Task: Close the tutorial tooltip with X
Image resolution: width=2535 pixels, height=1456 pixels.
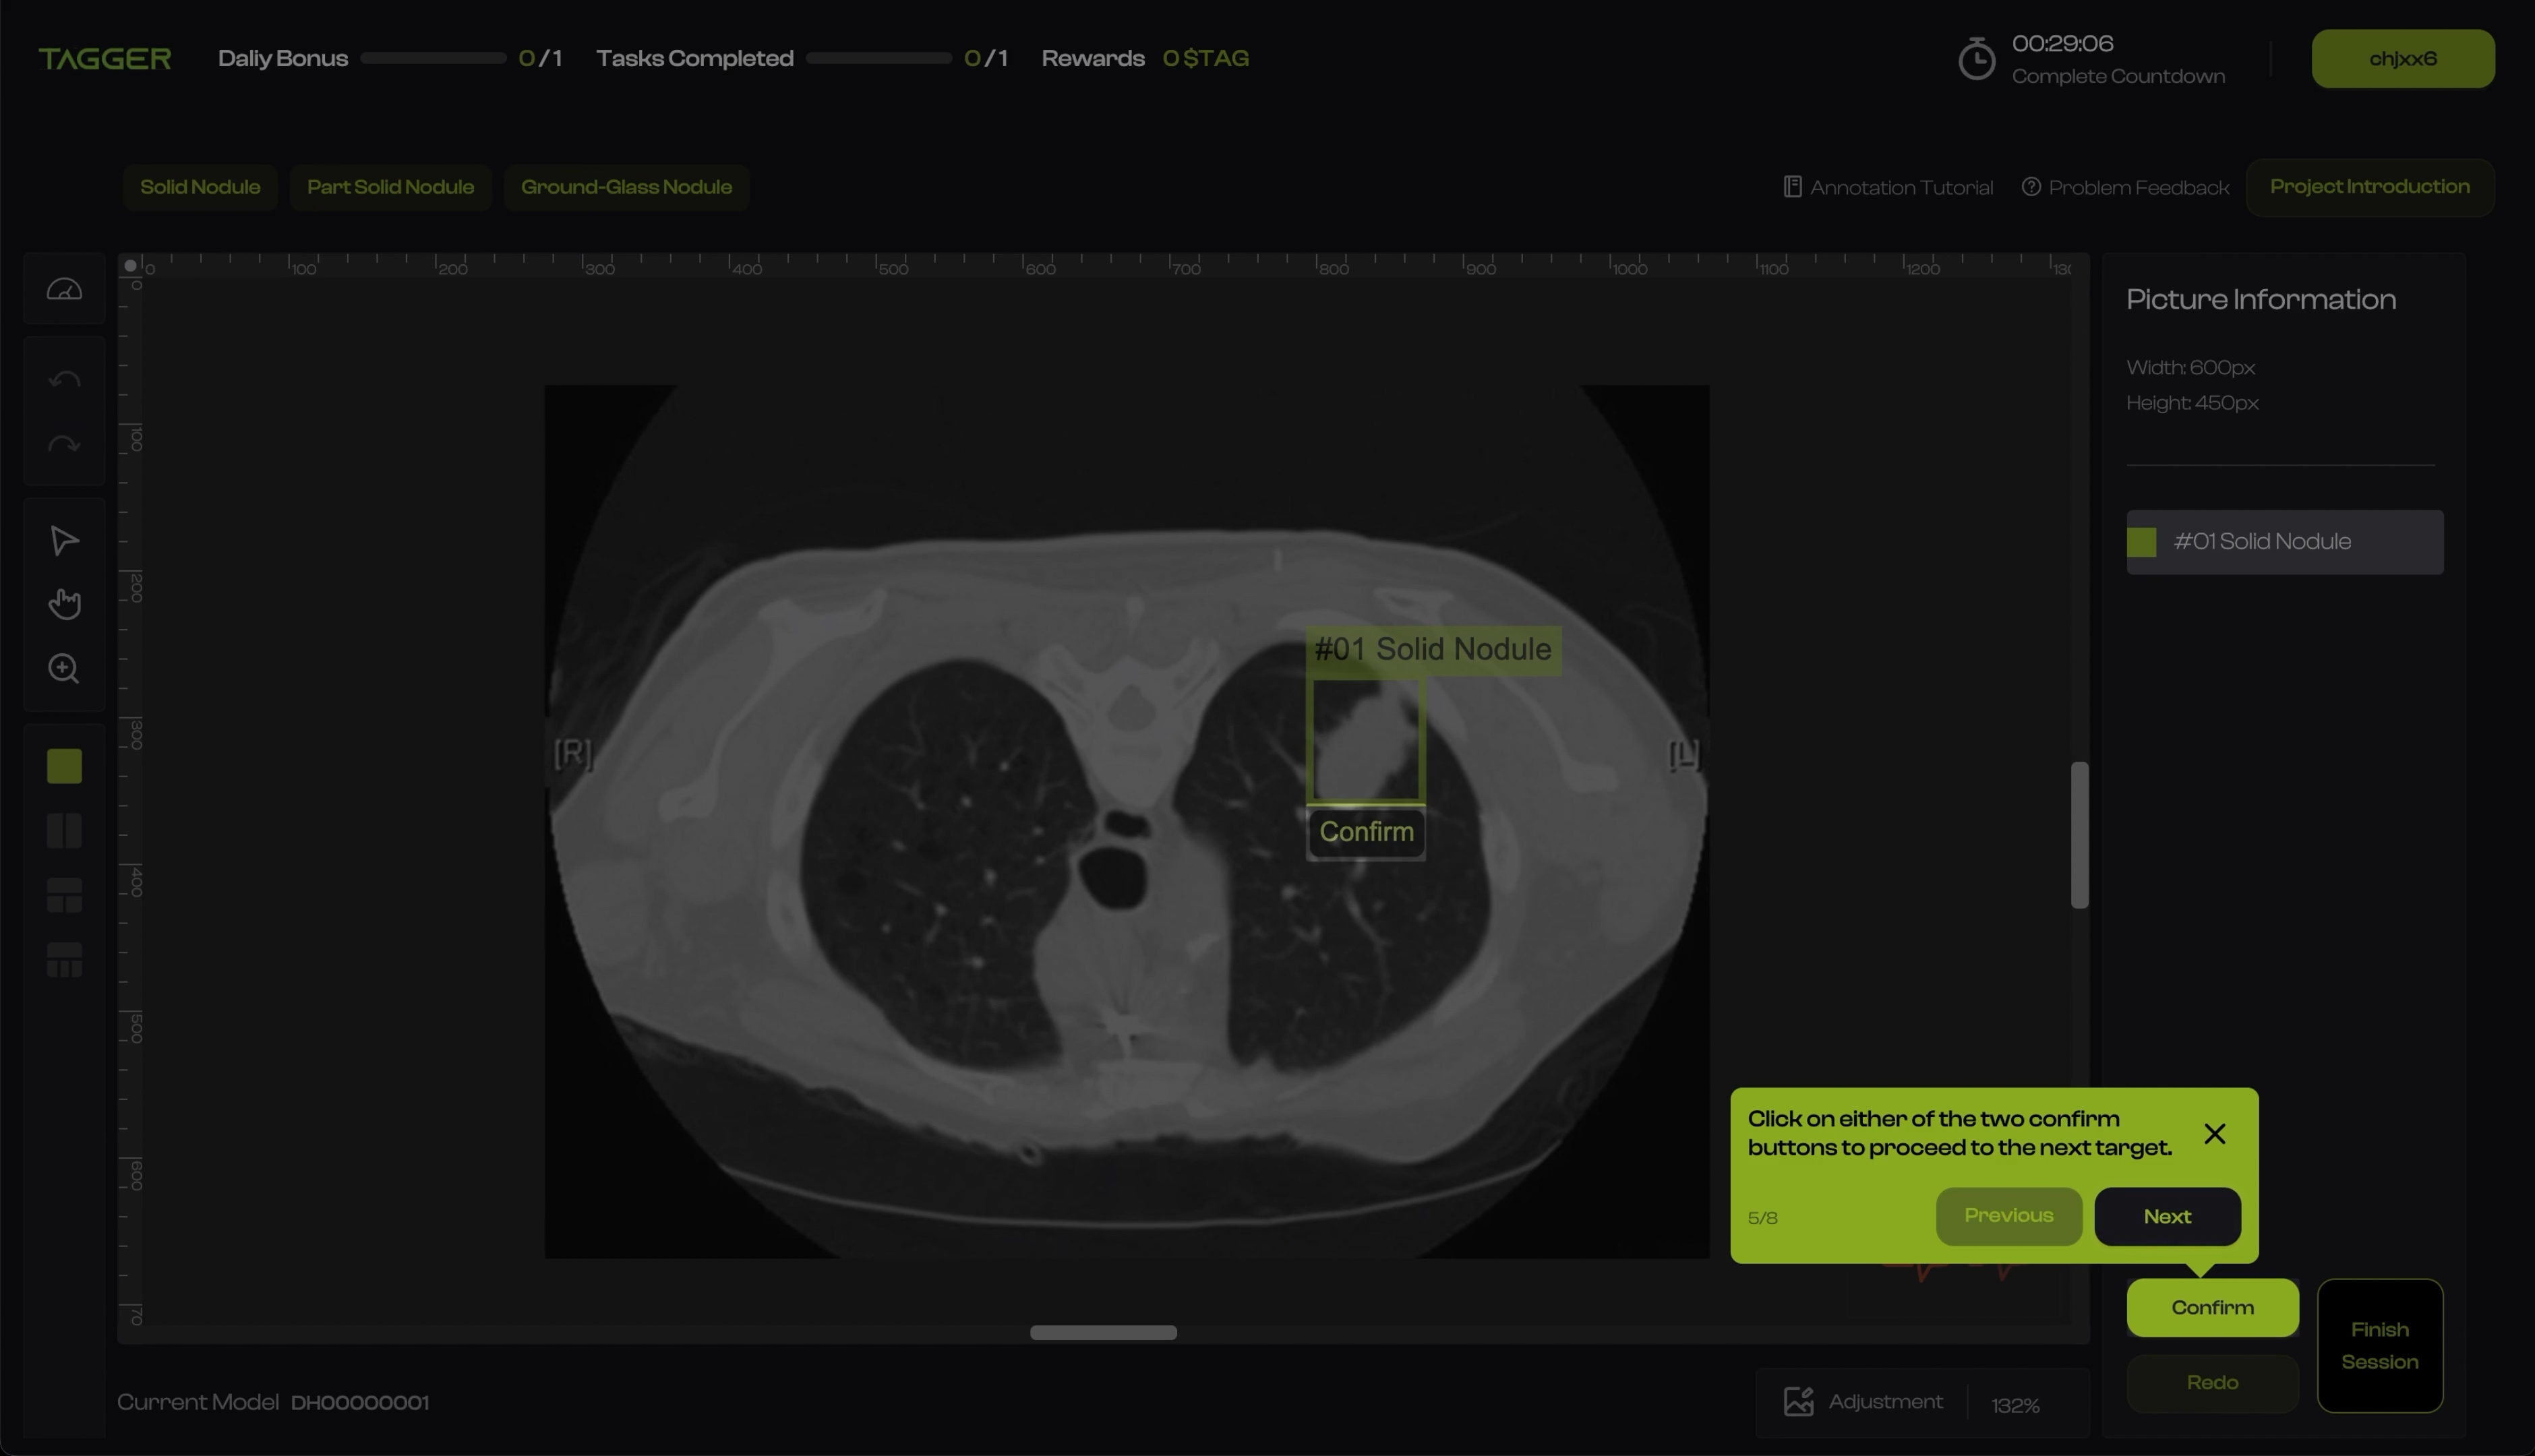Action: tap(2214, 1133)
